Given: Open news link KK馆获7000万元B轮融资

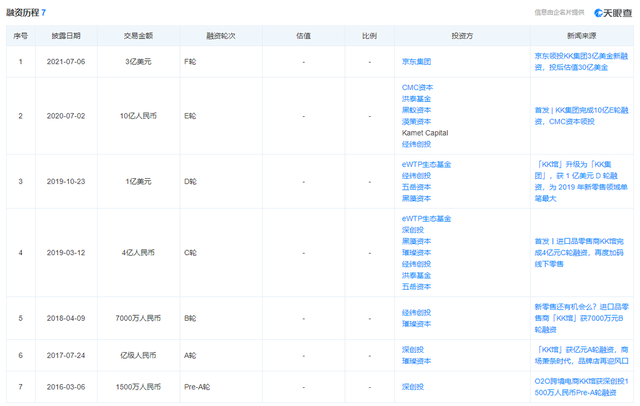Looking at the screenshot, I should (x=581, y=318).
